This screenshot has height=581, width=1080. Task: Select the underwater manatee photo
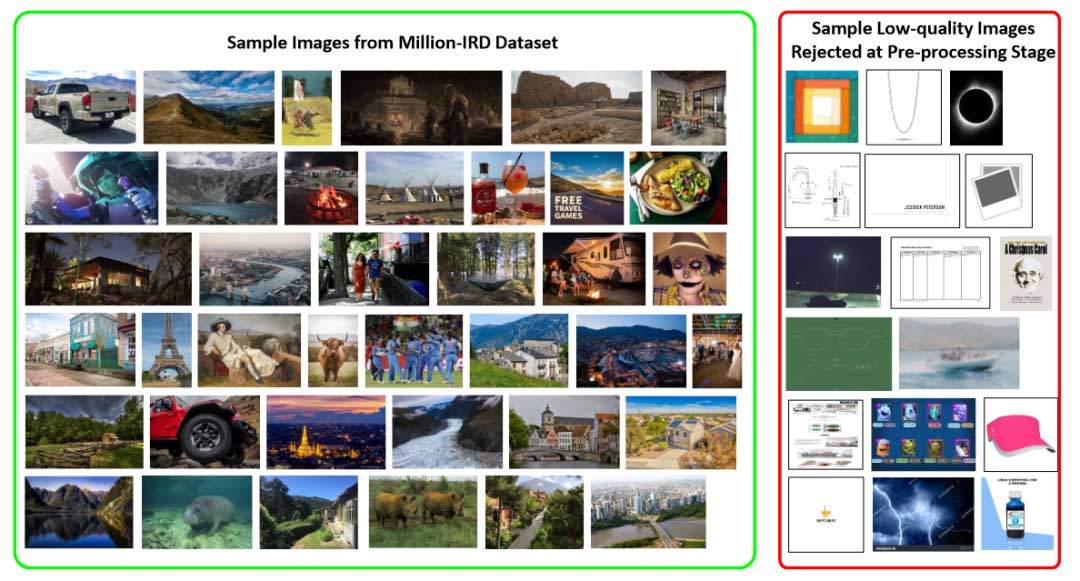point(196,511)
